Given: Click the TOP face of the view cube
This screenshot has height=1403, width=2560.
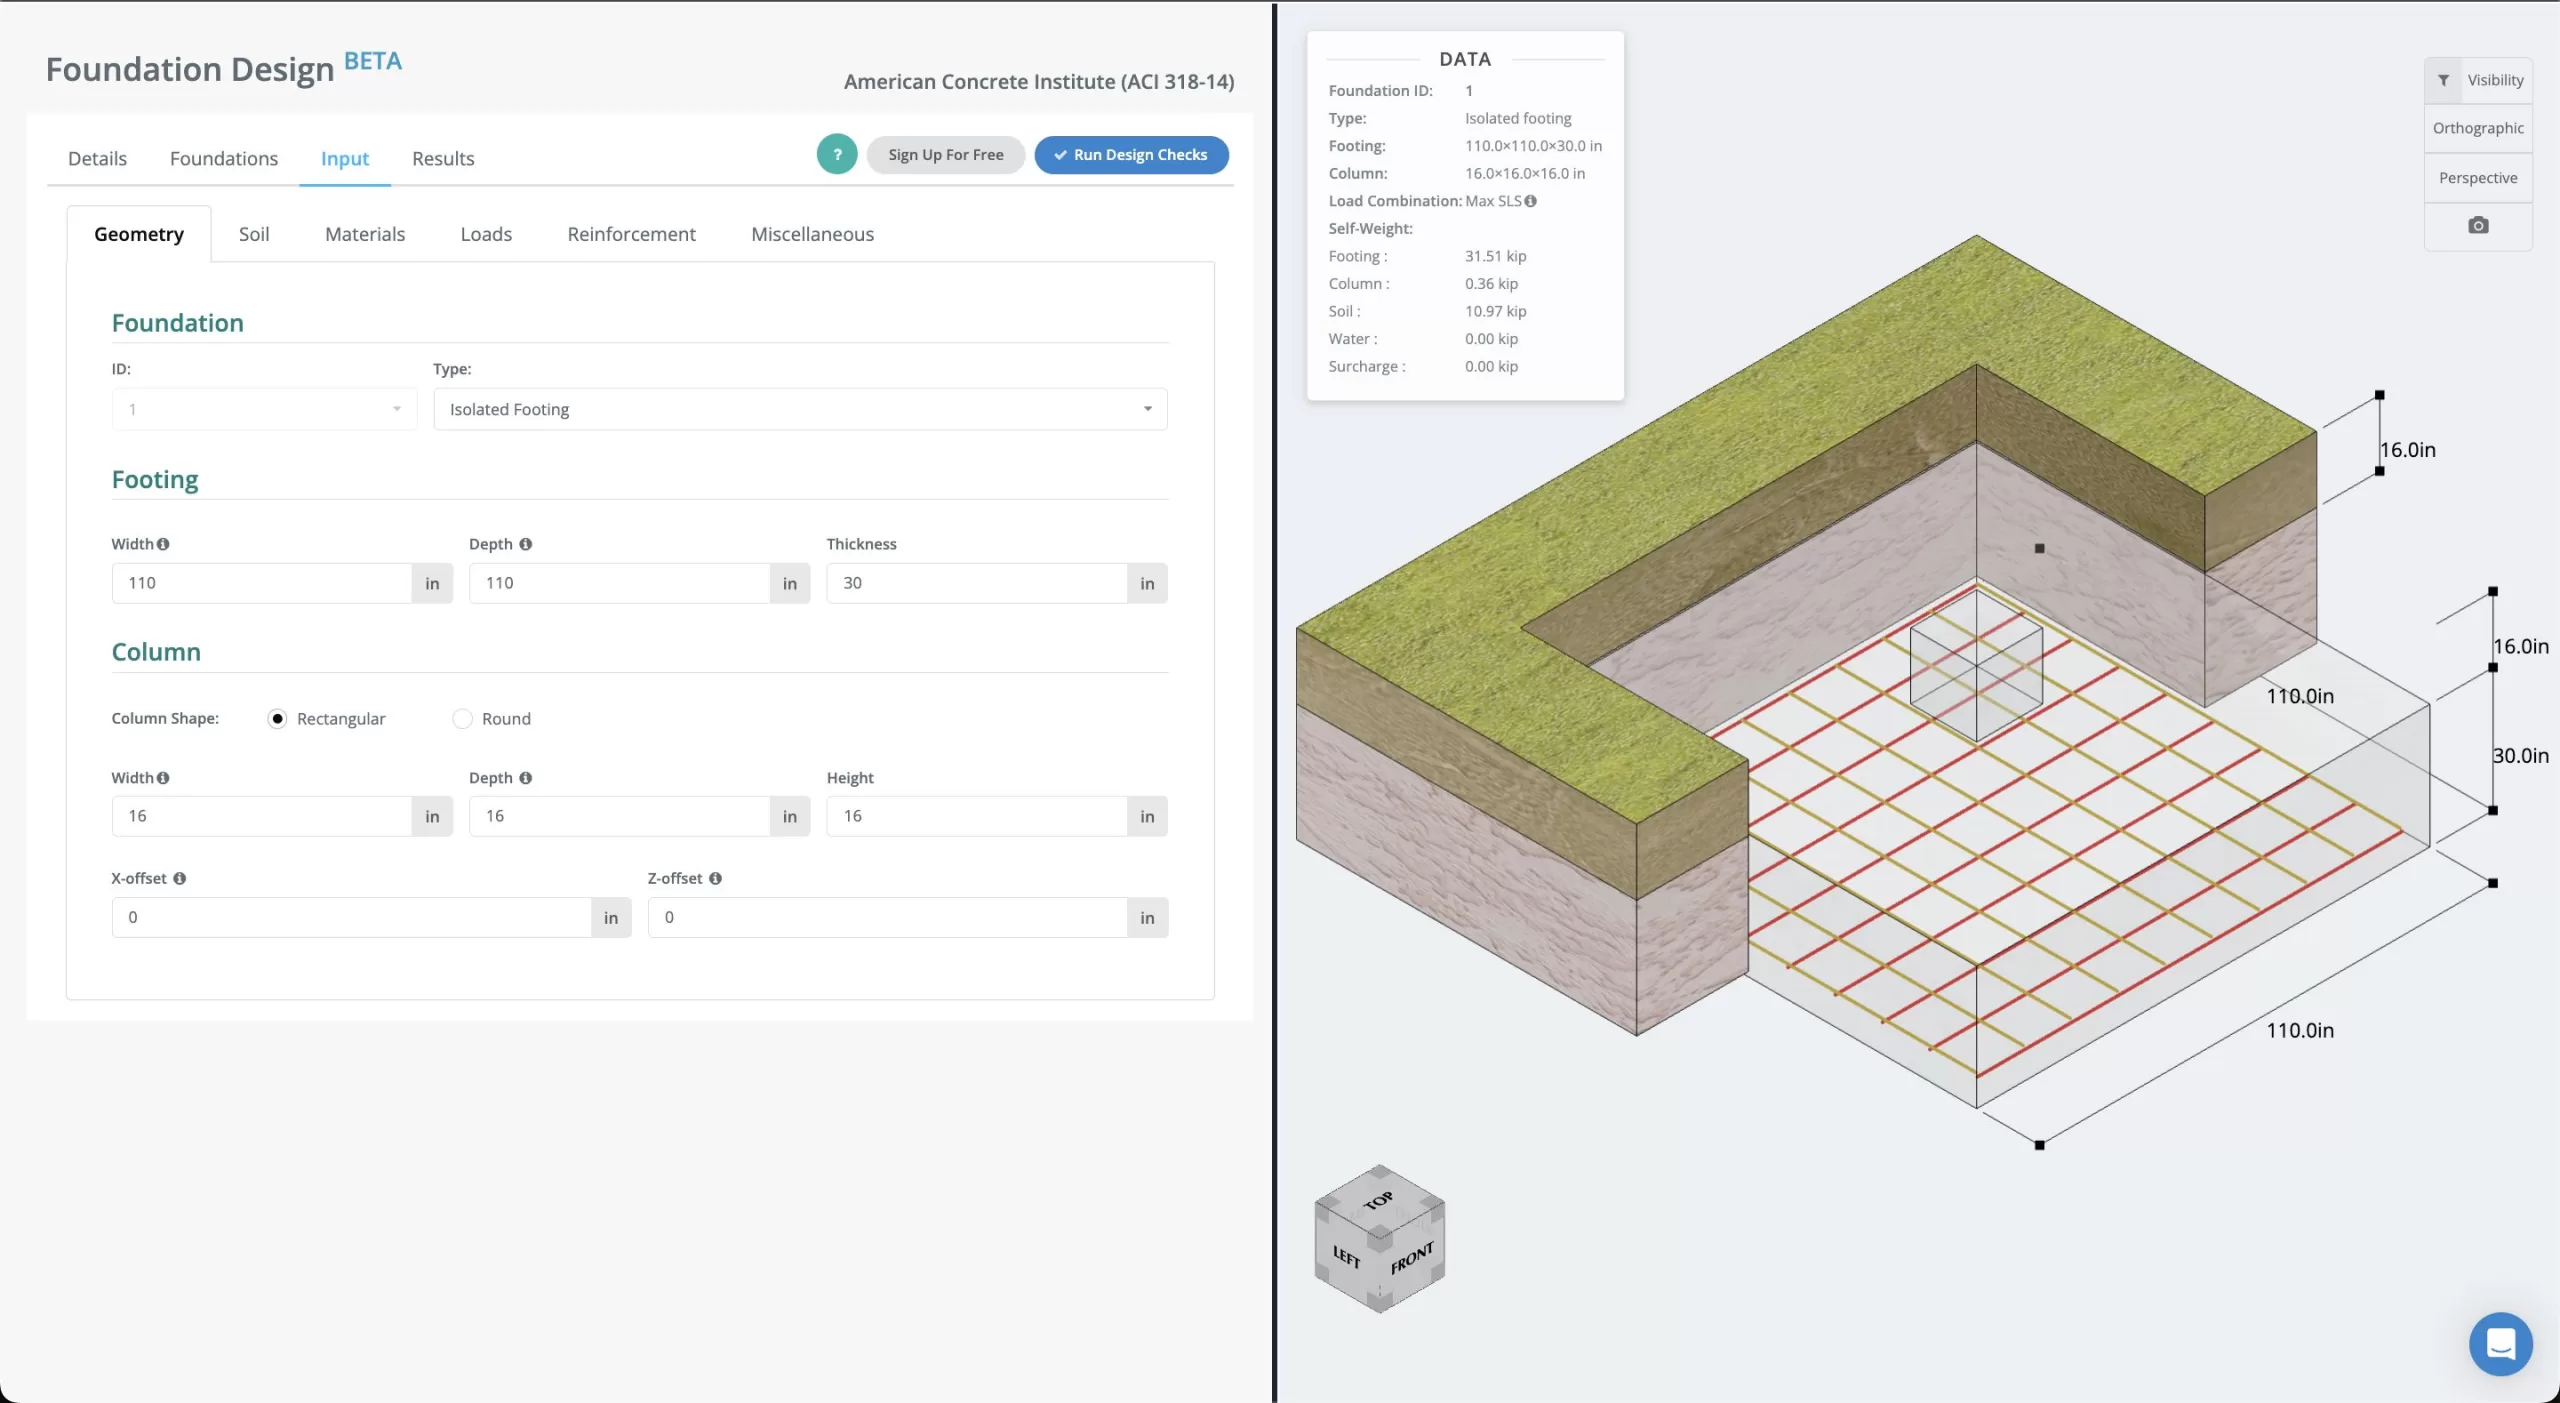Looking at the screenshot, I should [x=1379, y=1200].
